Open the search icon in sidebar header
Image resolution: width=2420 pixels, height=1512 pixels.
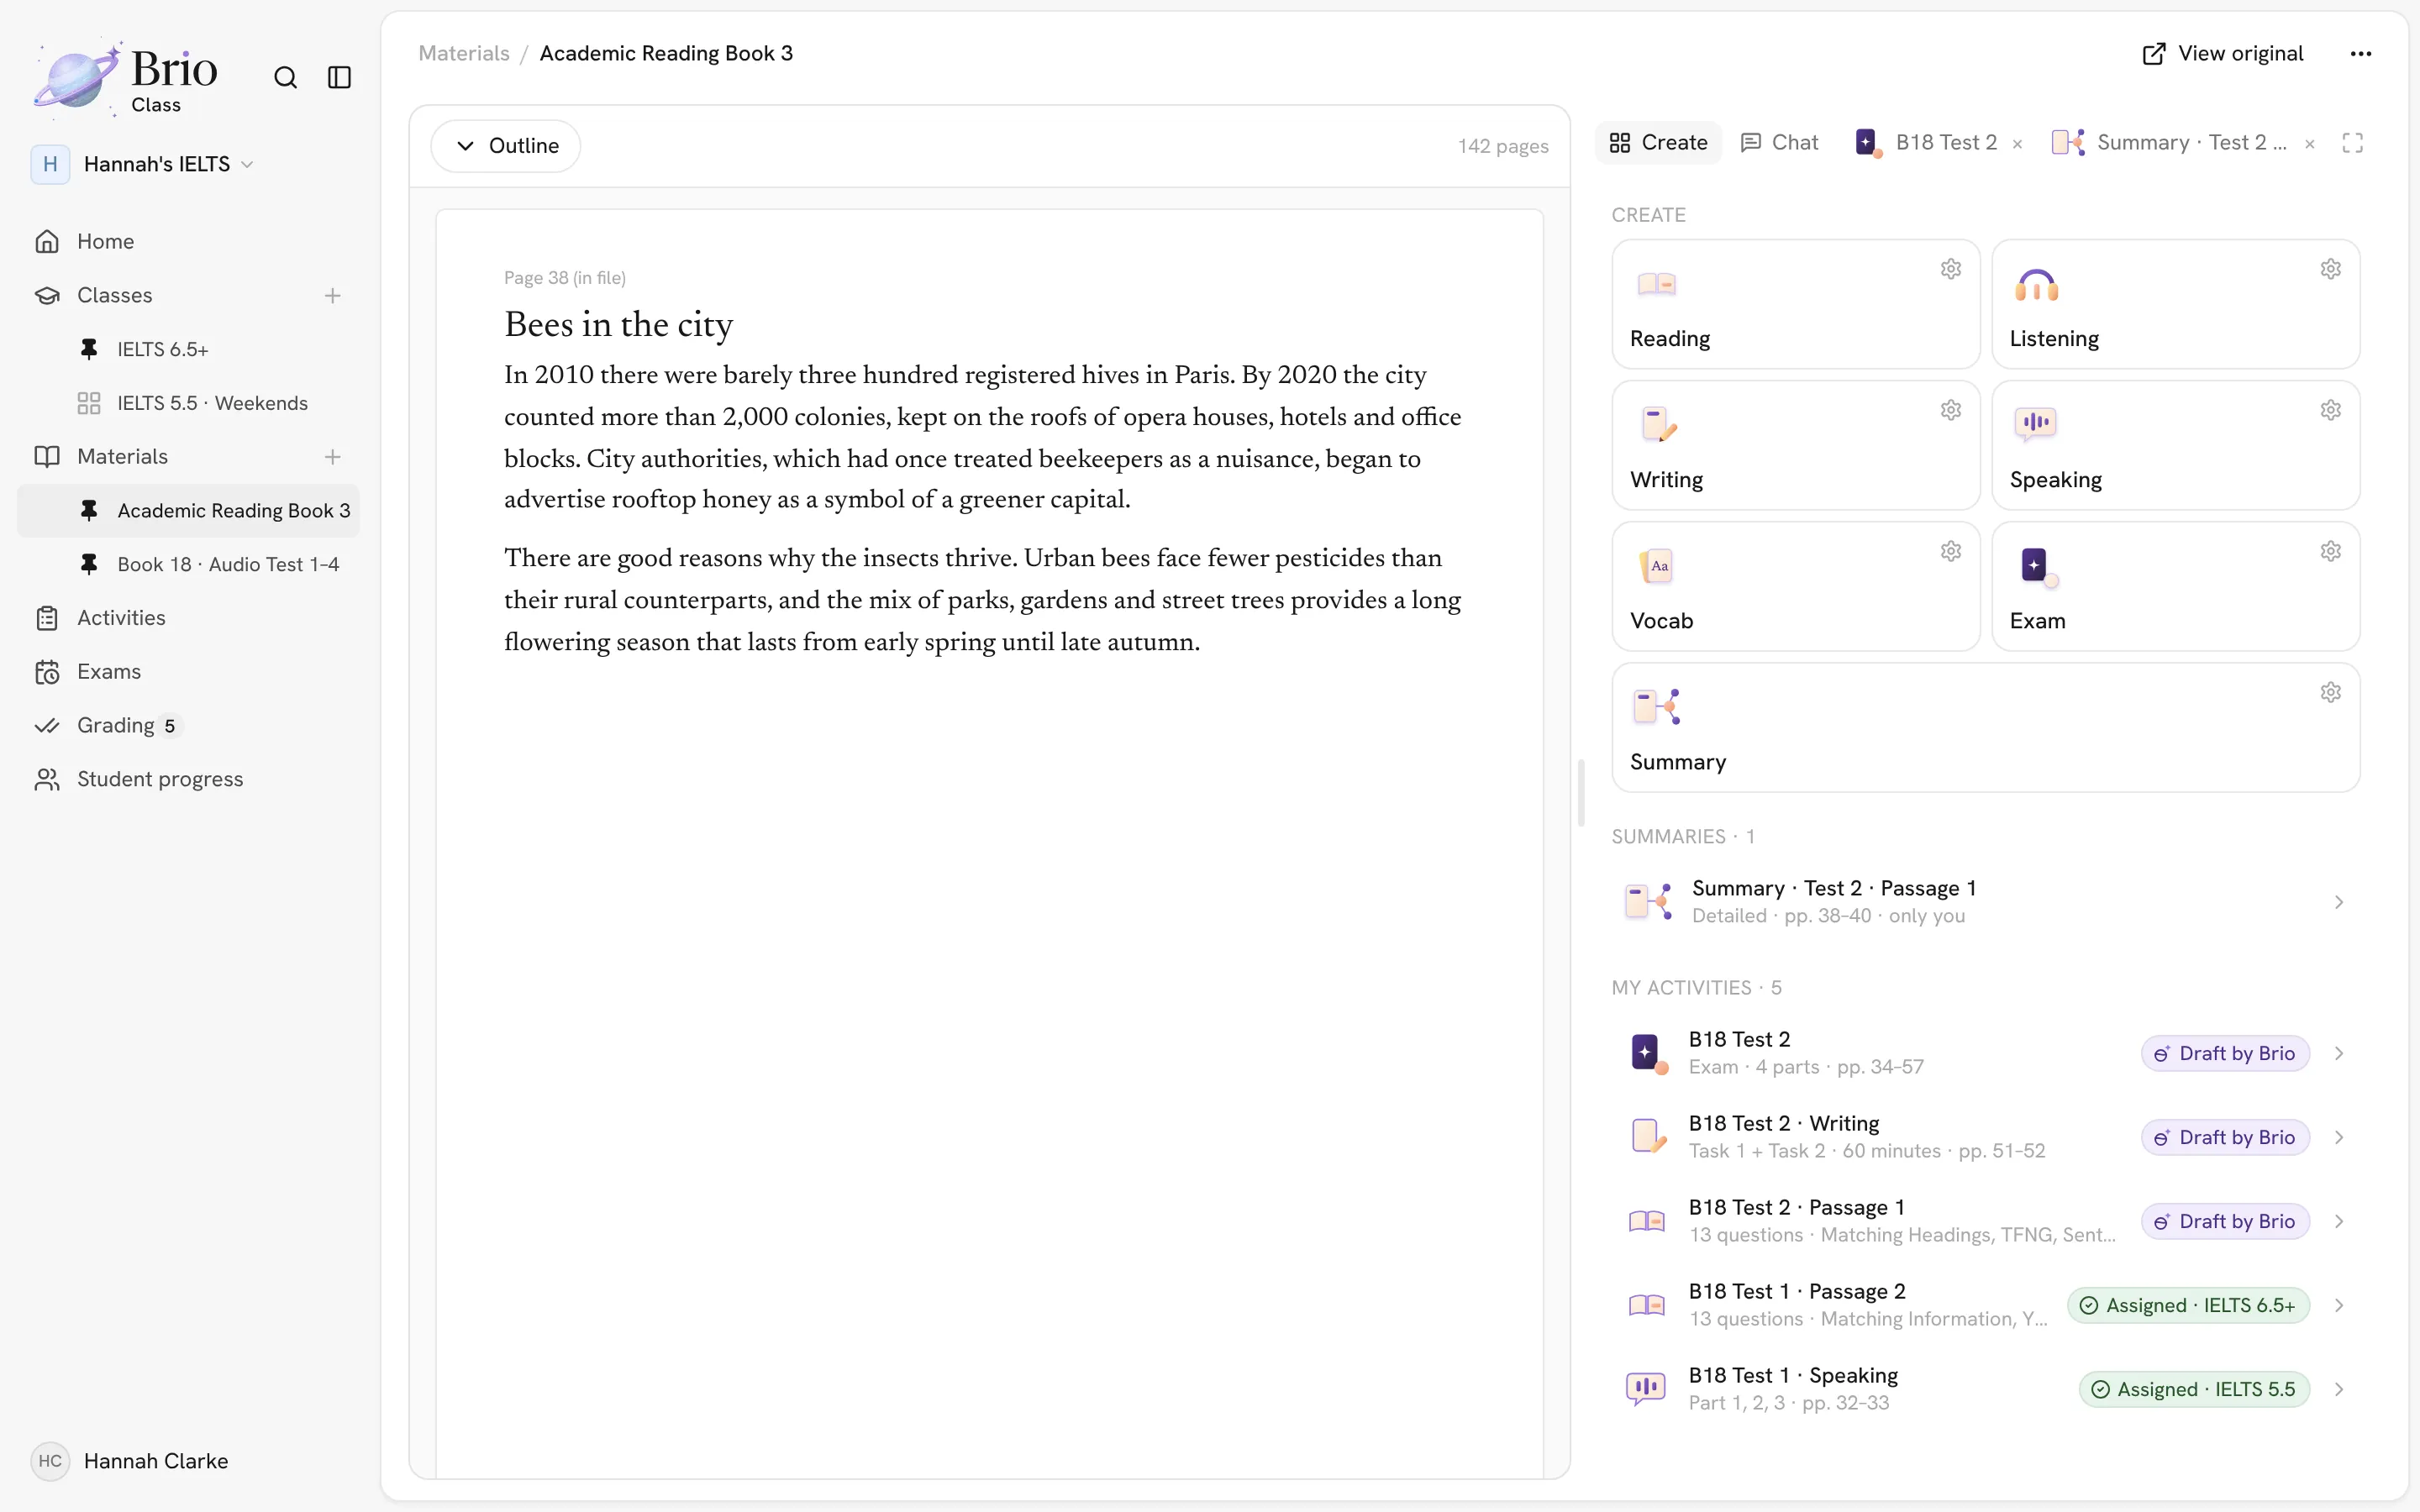click(285, 77)
